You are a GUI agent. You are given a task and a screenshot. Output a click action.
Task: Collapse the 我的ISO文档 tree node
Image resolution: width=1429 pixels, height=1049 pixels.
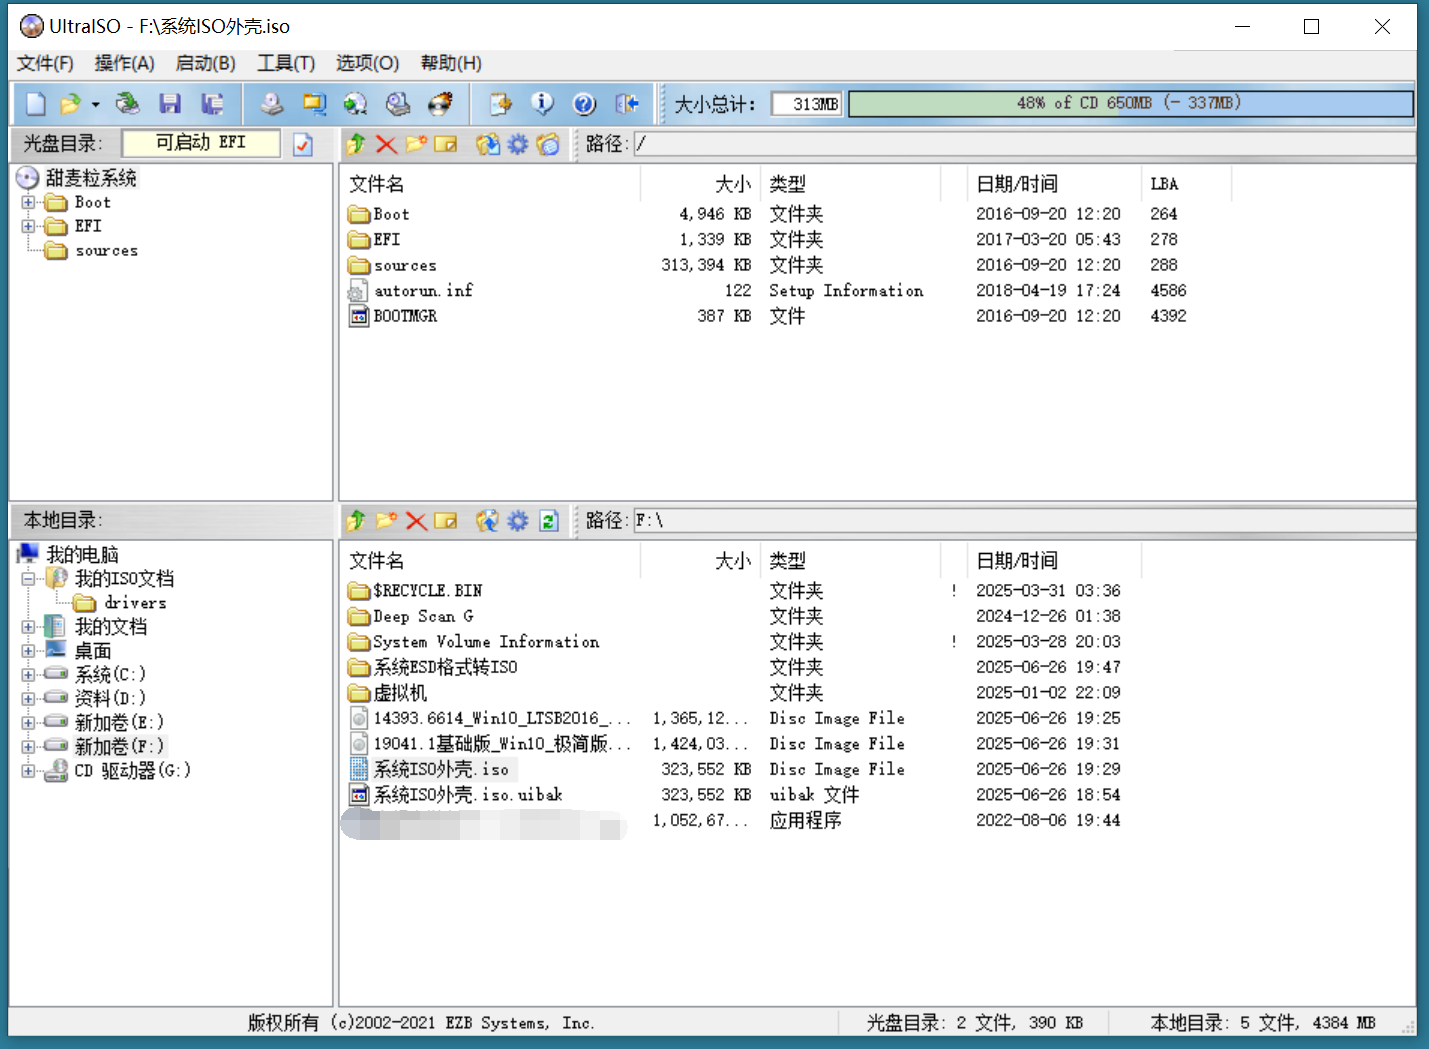click(x=28, y=579)
